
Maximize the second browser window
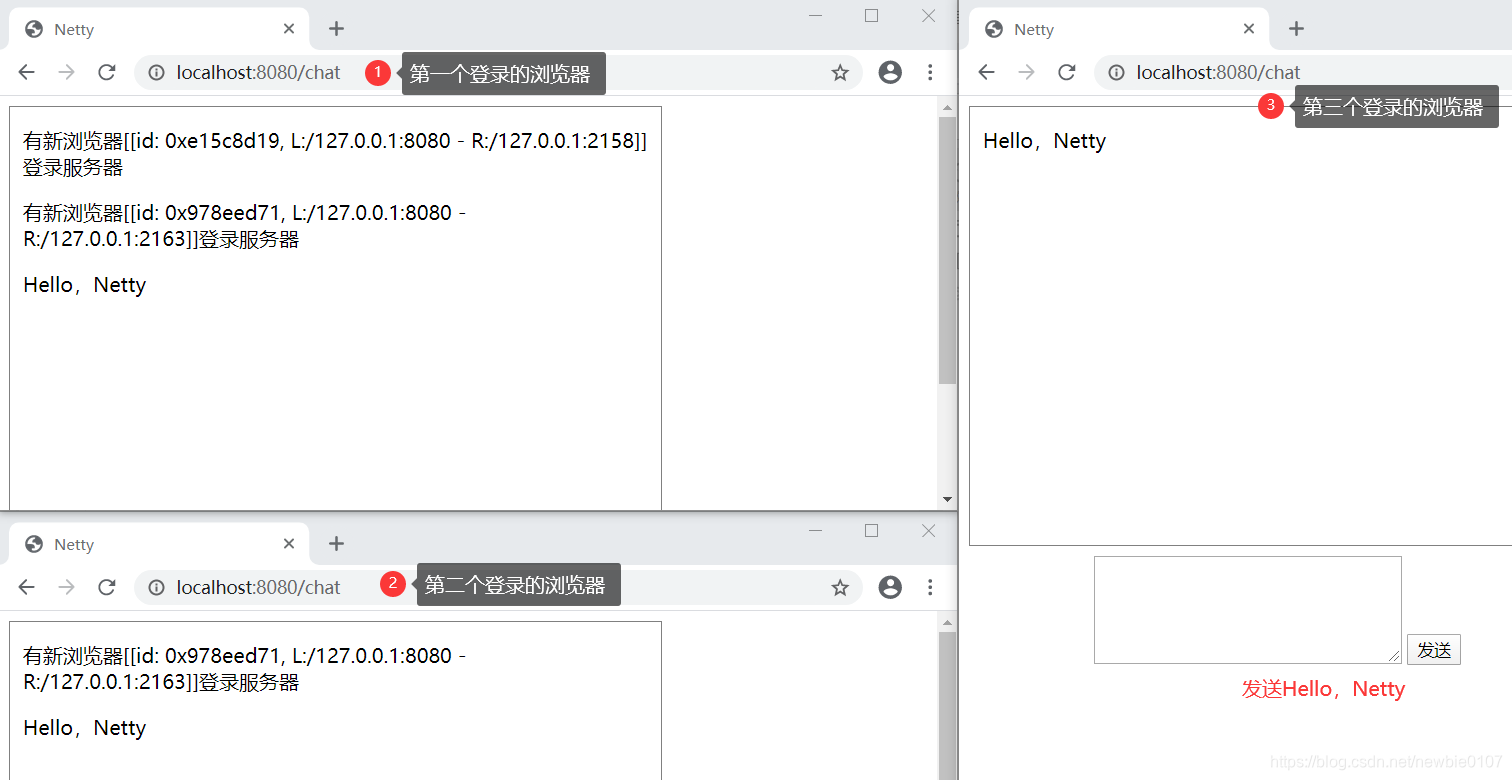pos(871,530)
